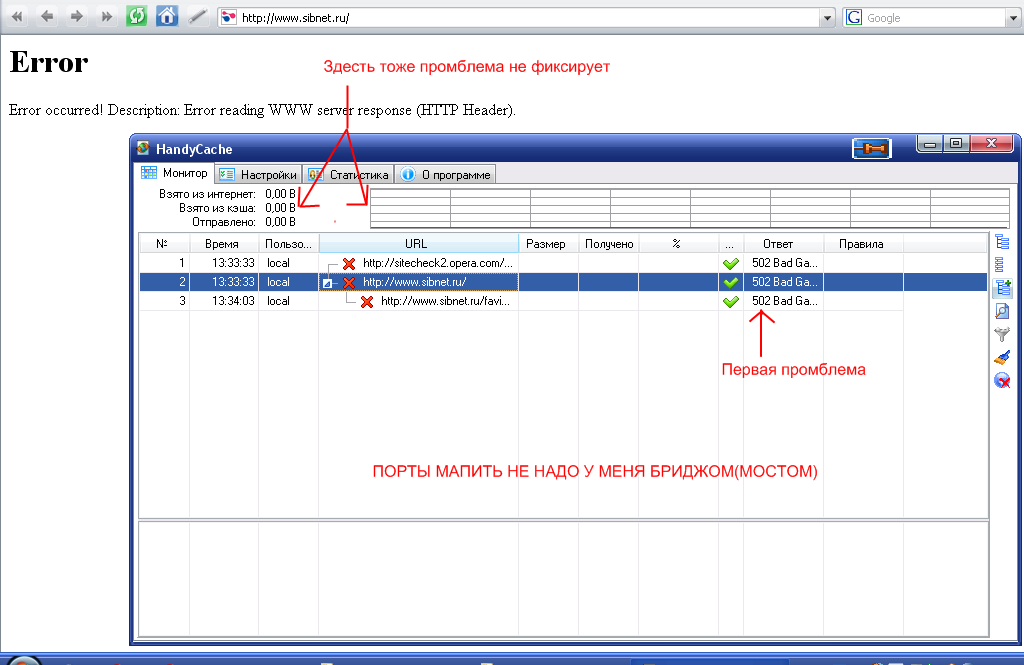Click the Ответ column header
Viewport: 1024px width, 665px height.
[777, 244]
